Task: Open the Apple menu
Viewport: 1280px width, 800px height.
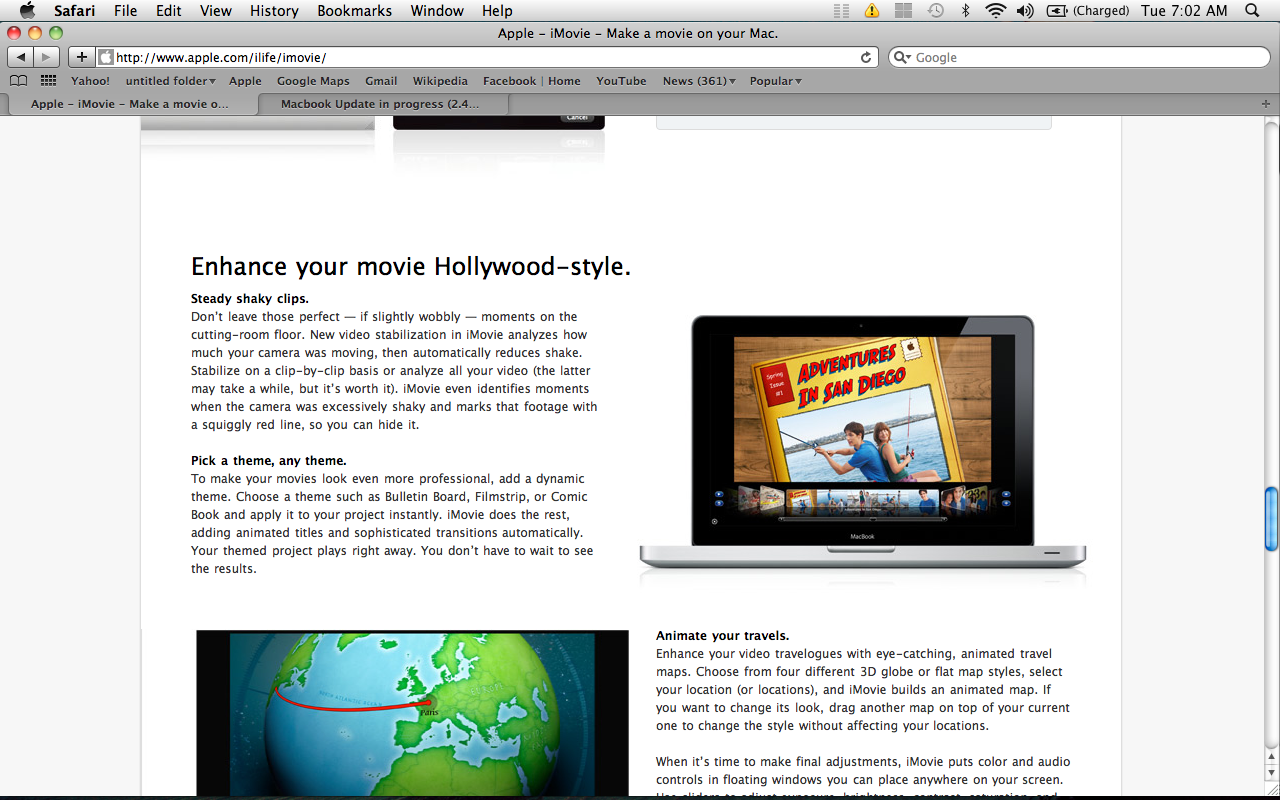Action: point(27,11)
